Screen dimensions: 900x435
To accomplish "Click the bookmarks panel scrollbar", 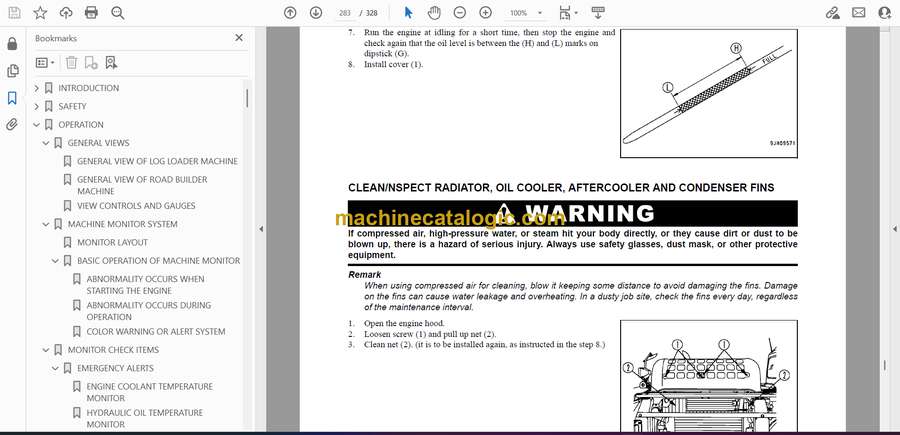I will pos(247,98).
